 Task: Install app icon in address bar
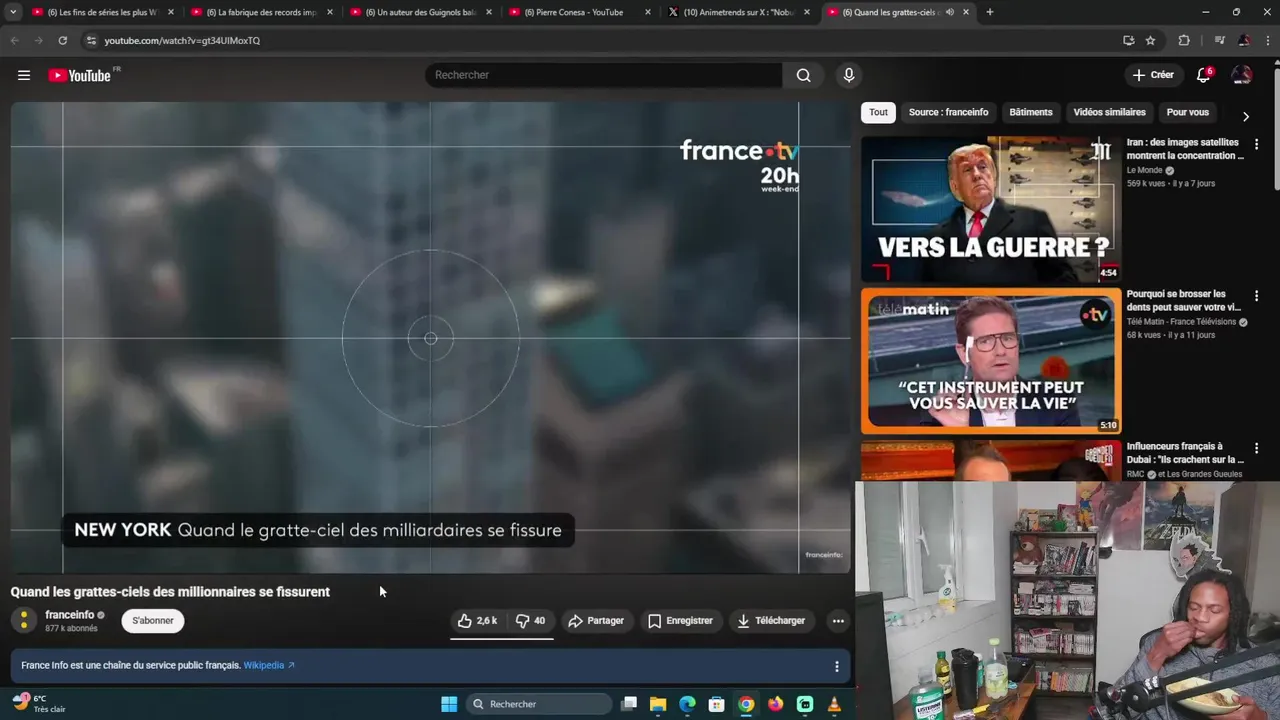(x=1128, y=40)
